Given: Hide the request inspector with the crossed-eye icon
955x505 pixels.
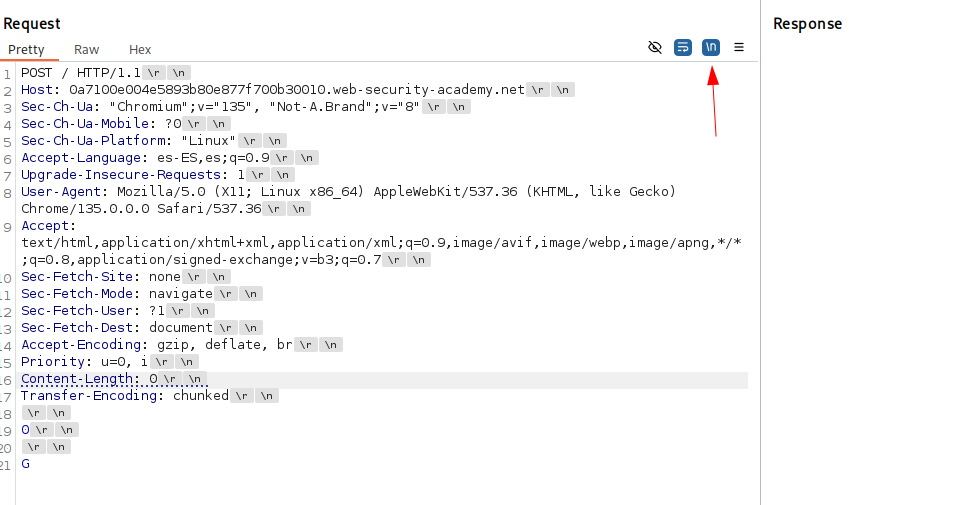Looking at the screenshot, I should [x=655, y=48].
